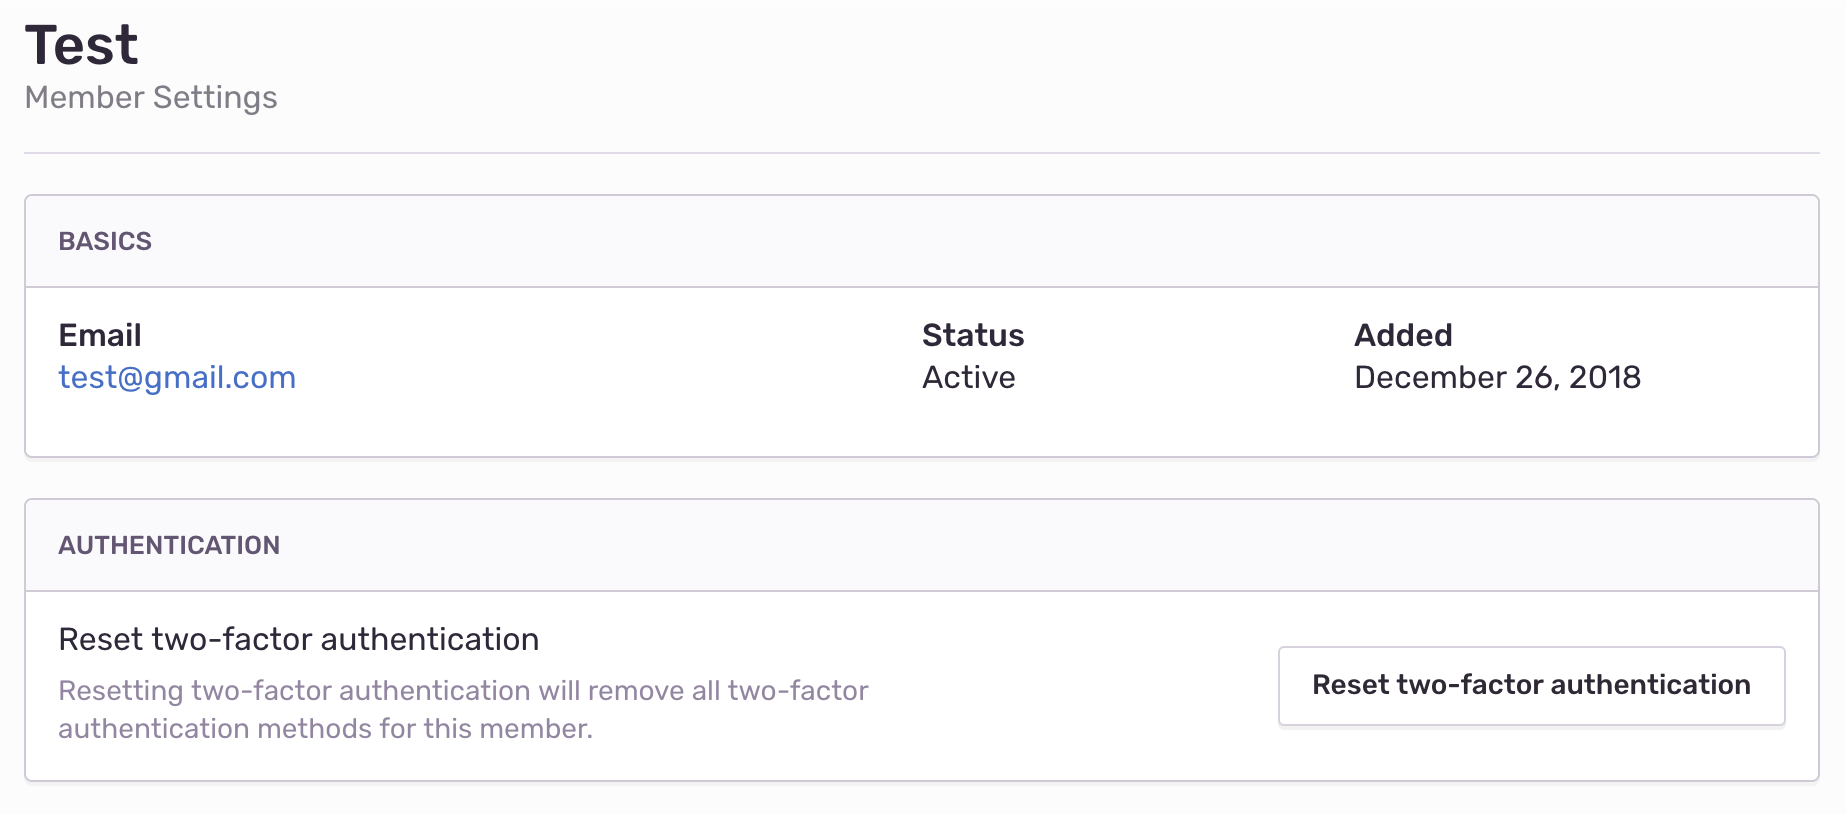The height and width of the screenshot is (814, 1846).
Task: Click blank area right of AUTHENTICATION header
Action: (1000, 545)
